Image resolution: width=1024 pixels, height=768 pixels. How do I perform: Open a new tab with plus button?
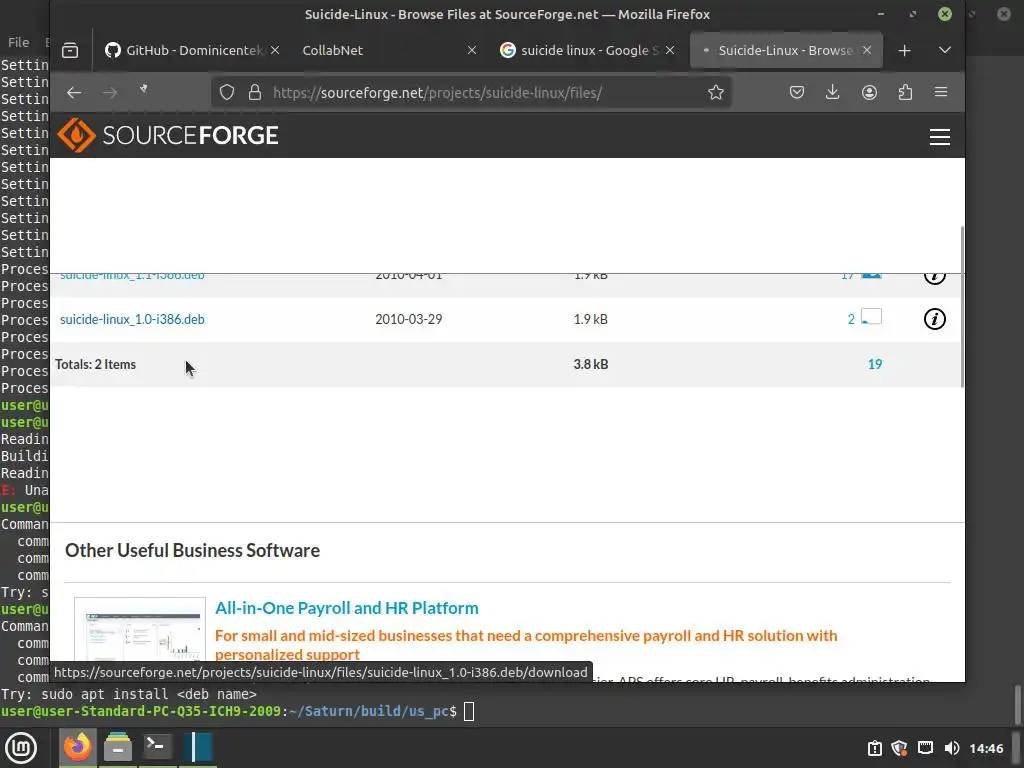904,50
